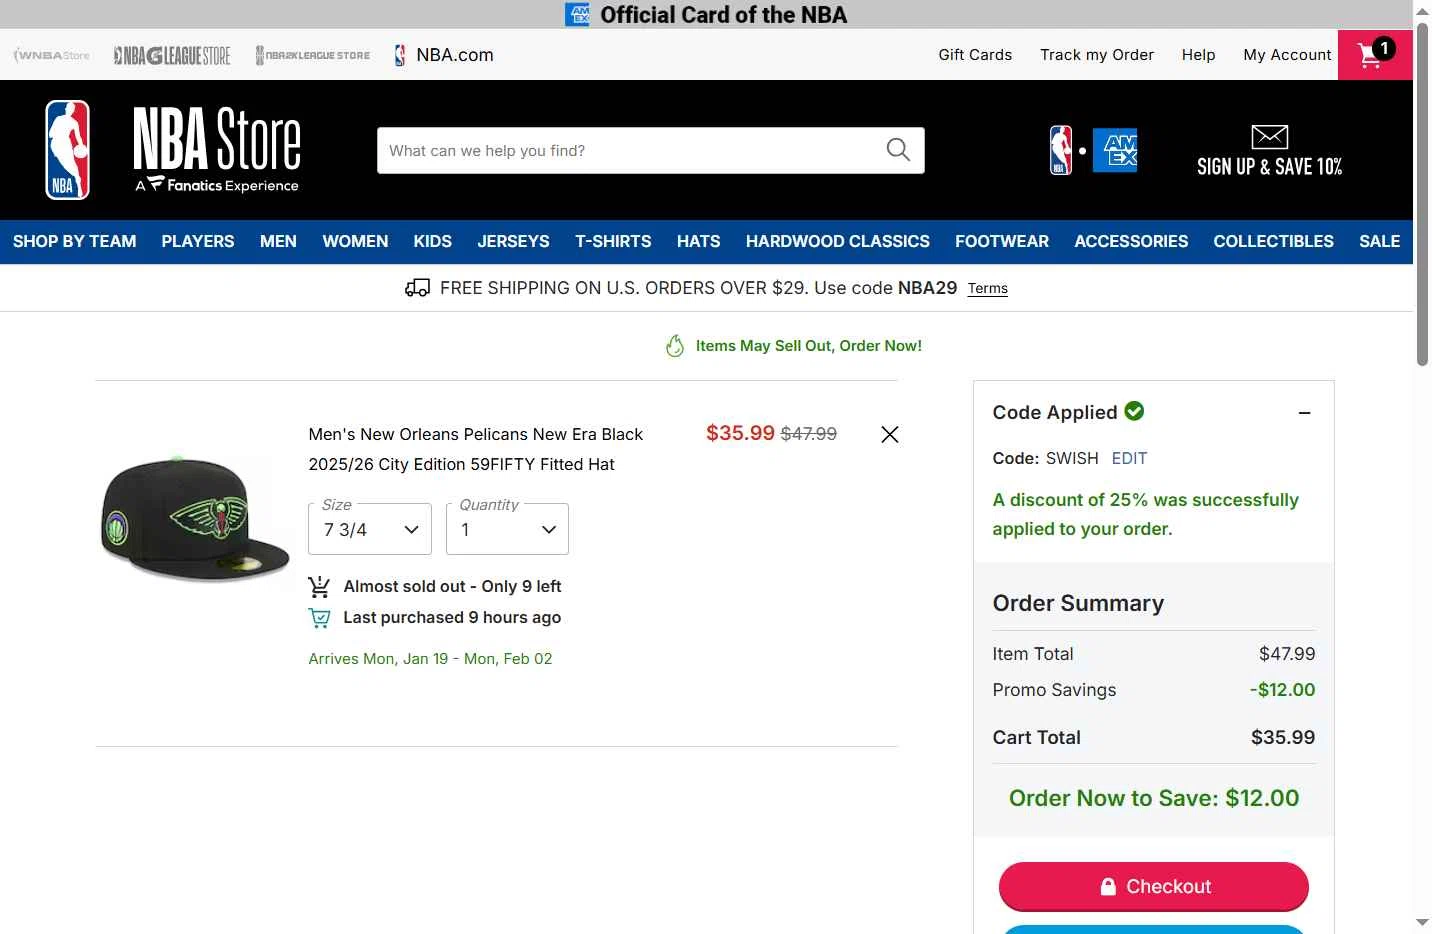Viewport: 1432px width, 934px height.
Task: Open the Collectibles menu
Action: (1273, 241)
